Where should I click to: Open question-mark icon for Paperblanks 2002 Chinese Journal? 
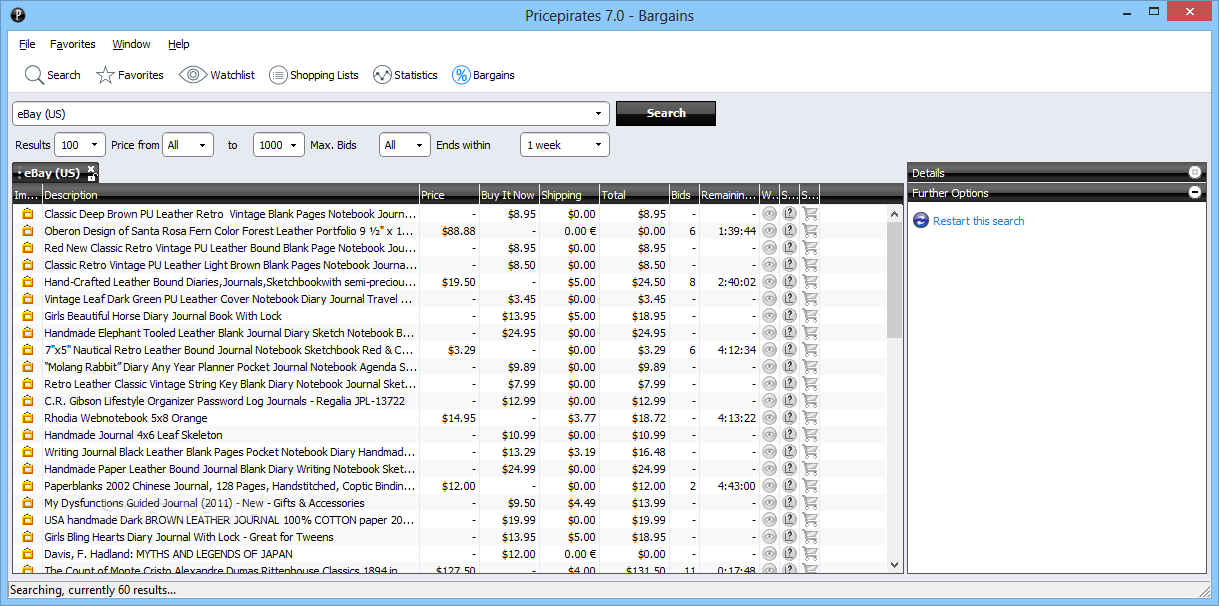pos(789,486)
